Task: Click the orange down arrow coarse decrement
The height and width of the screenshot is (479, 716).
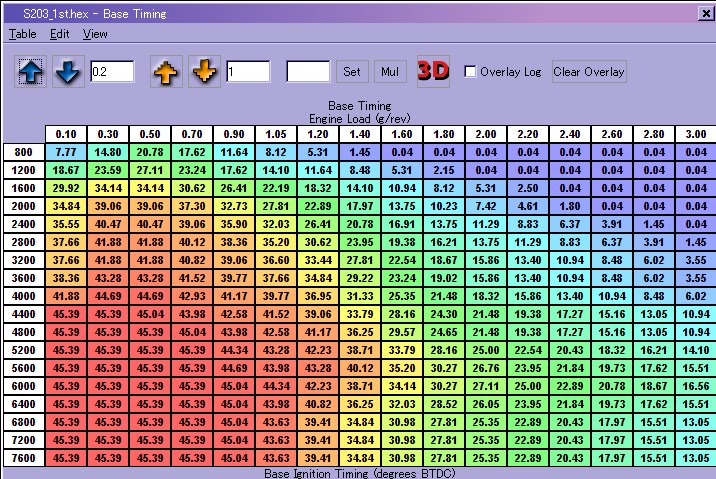Action: pyautogui.click(x=204, y=72)
